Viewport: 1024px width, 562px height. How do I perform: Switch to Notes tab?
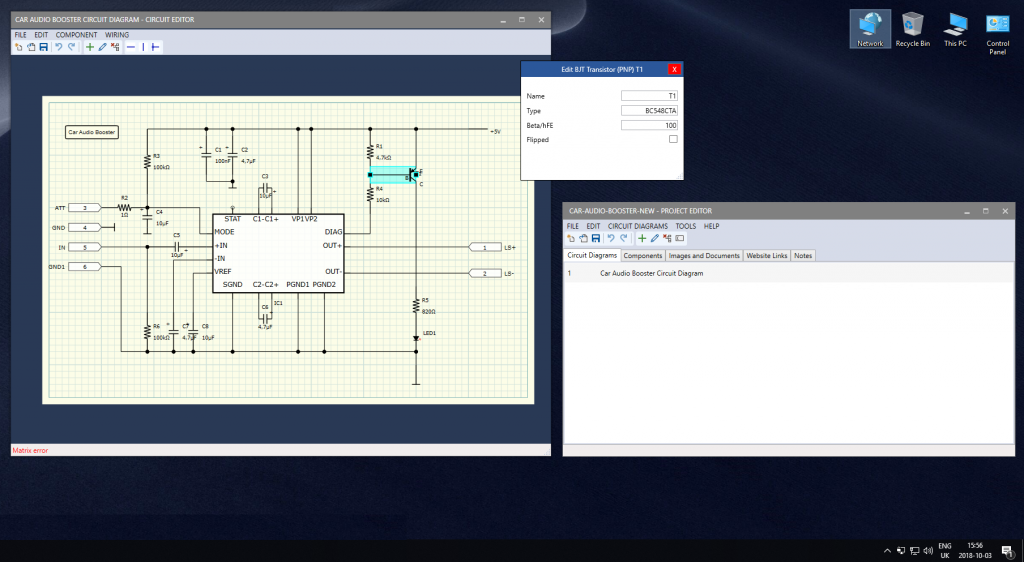coord(803,255)
